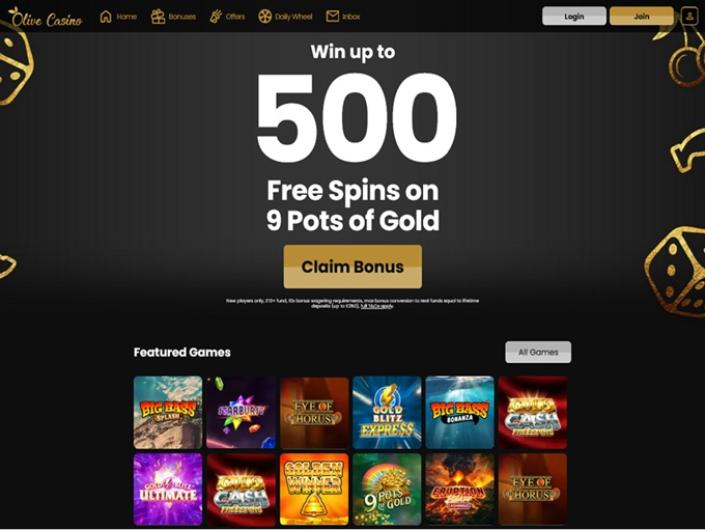Launch Big Bass Splash game
This screenshot has height=530, width=705.
[168, 412]
